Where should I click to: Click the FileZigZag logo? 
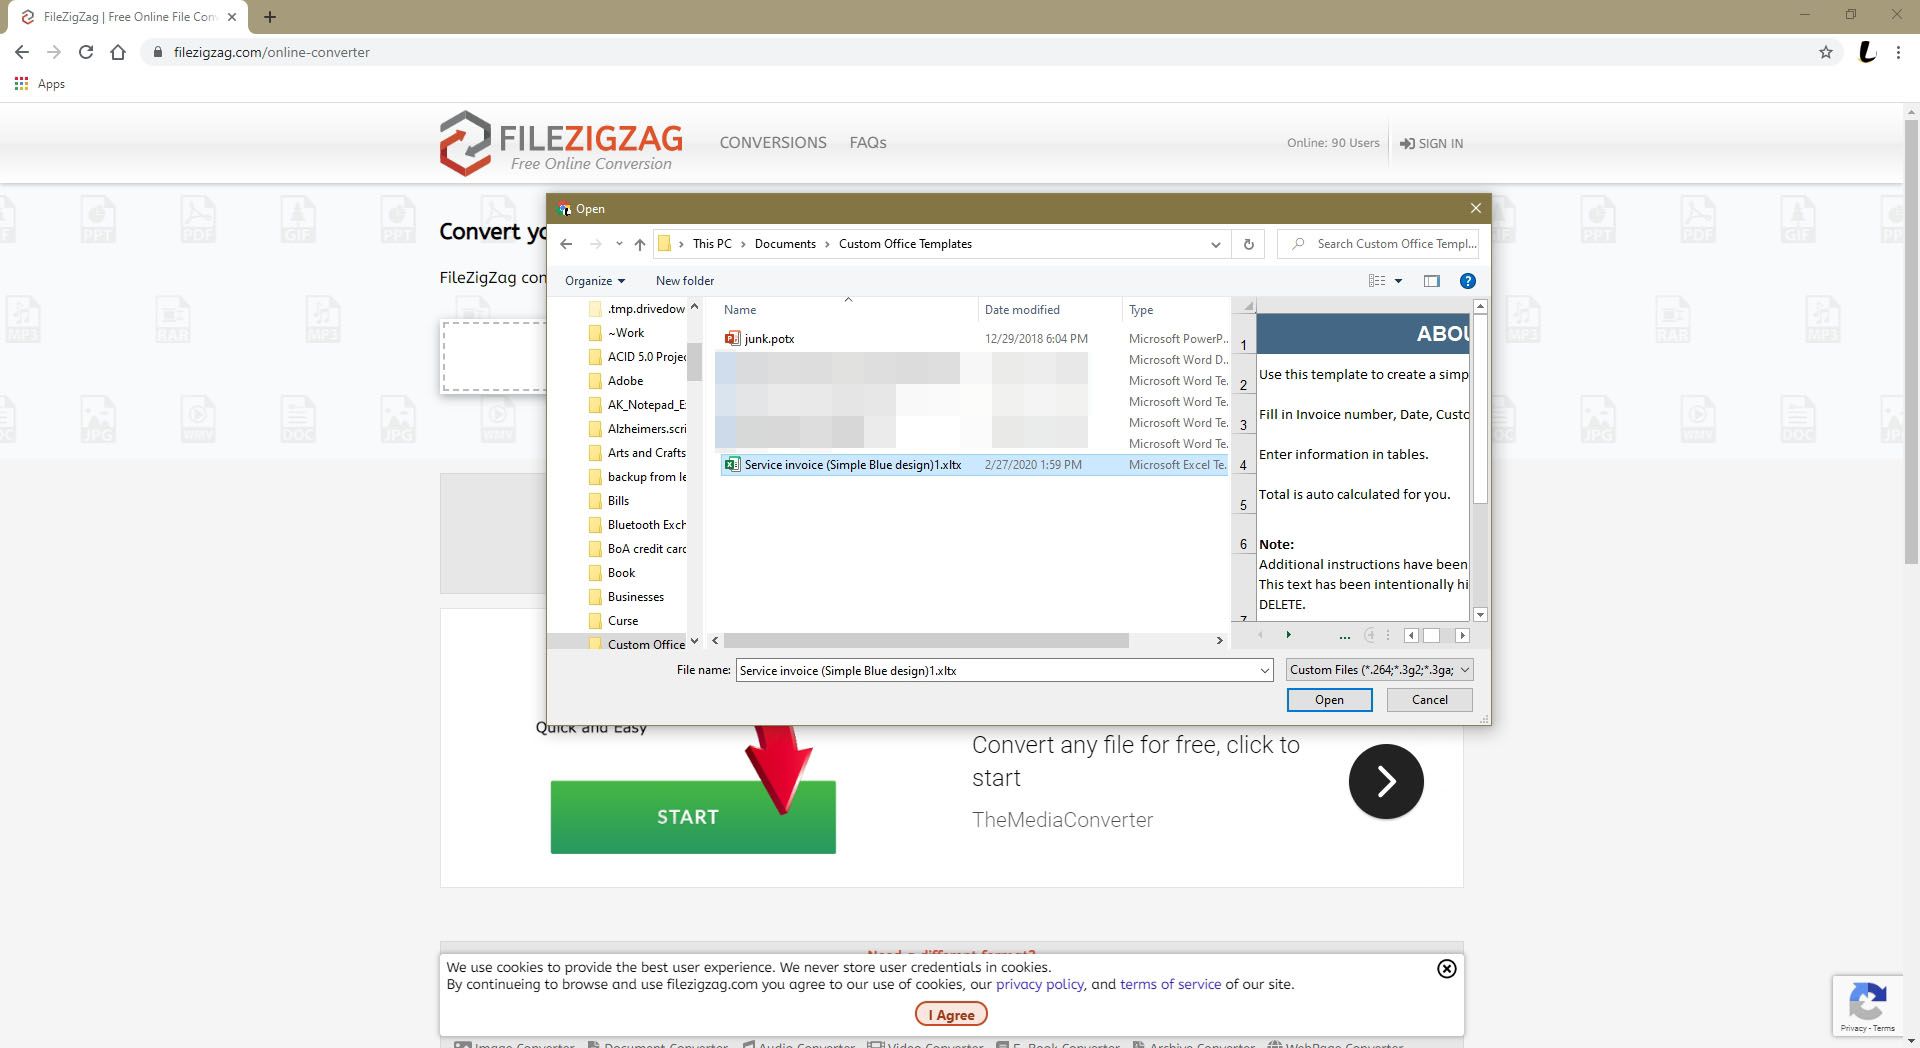click(x=561, y=143)
